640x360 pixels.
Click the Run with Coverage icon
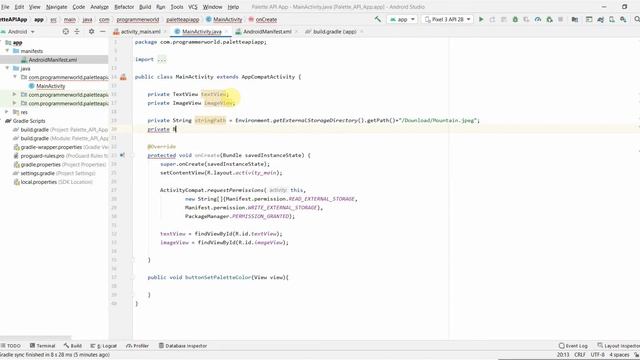[x=527, y=19]
